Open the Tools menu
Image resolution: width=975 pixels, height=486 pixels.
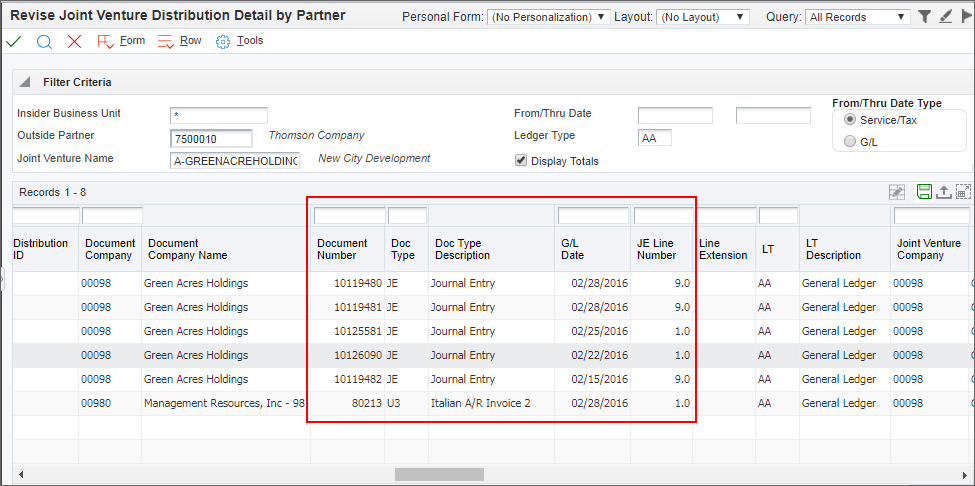click(x=239, y=41)
